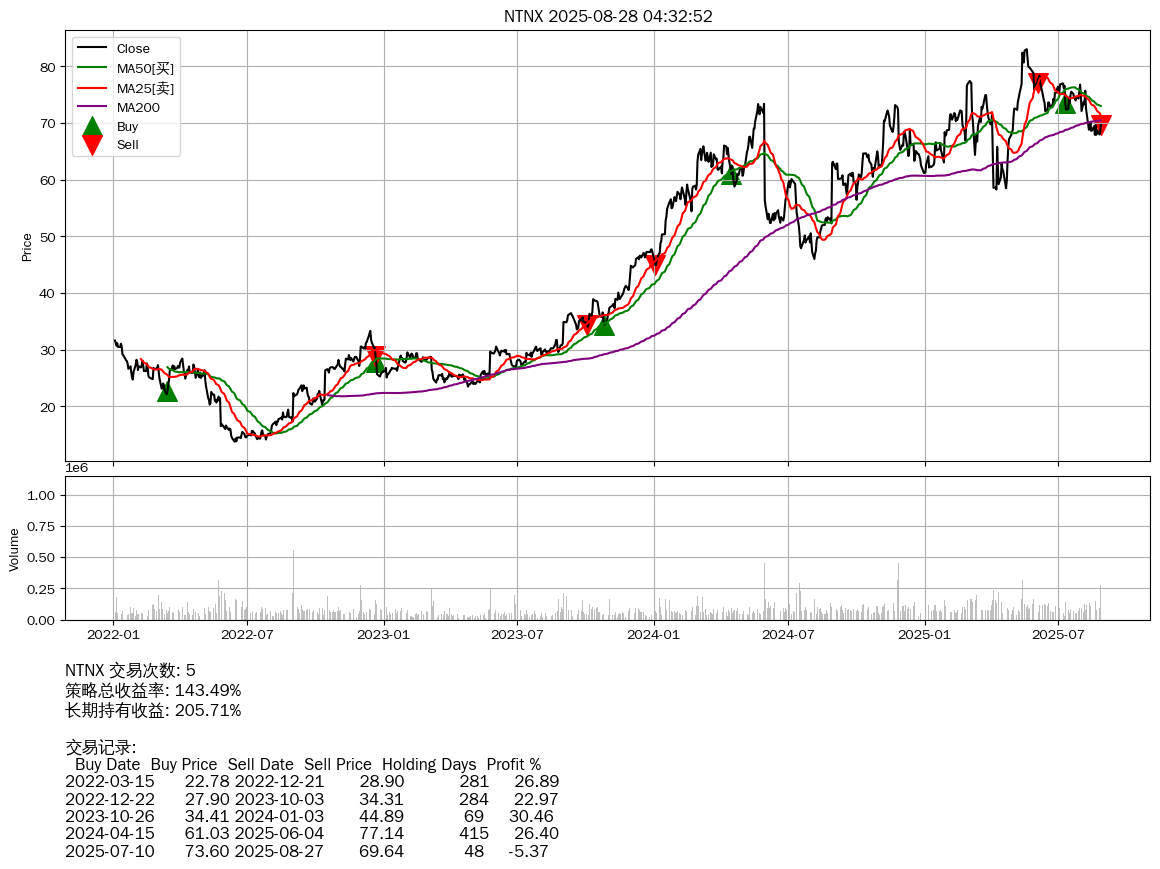The width and height of the screenshot is (1160, 869).
Task: Click the -5.37 profit value in table
Action: coord(528,851)
